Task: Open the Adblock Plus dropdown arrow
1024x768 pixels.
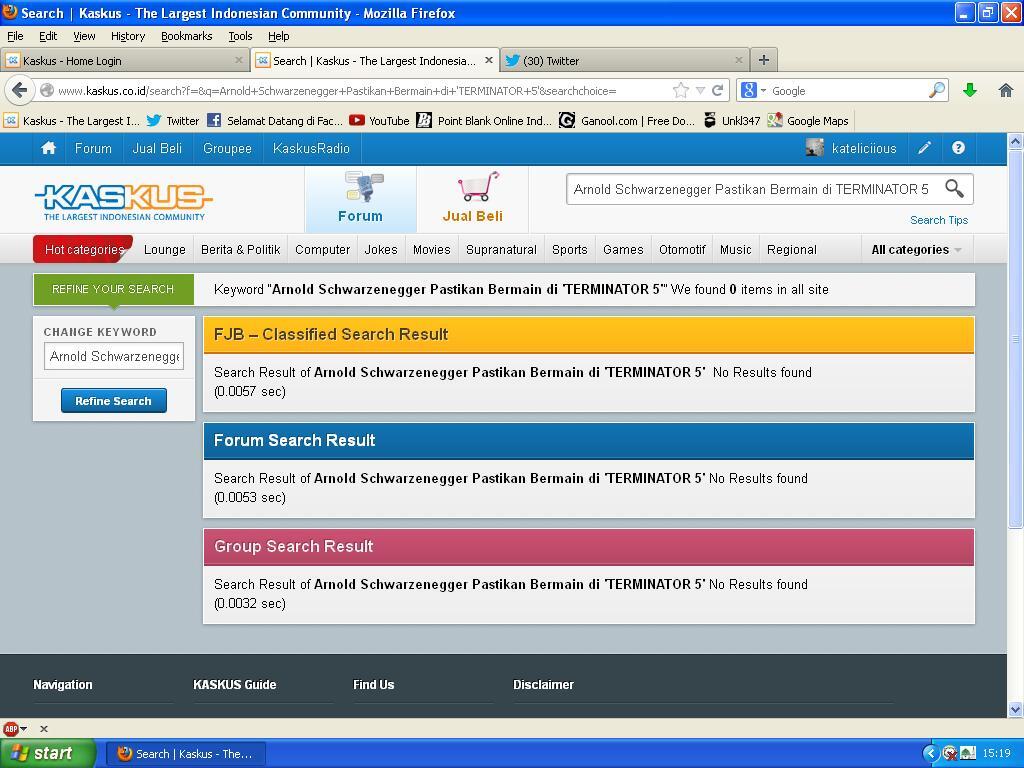Action: [24, 728]
